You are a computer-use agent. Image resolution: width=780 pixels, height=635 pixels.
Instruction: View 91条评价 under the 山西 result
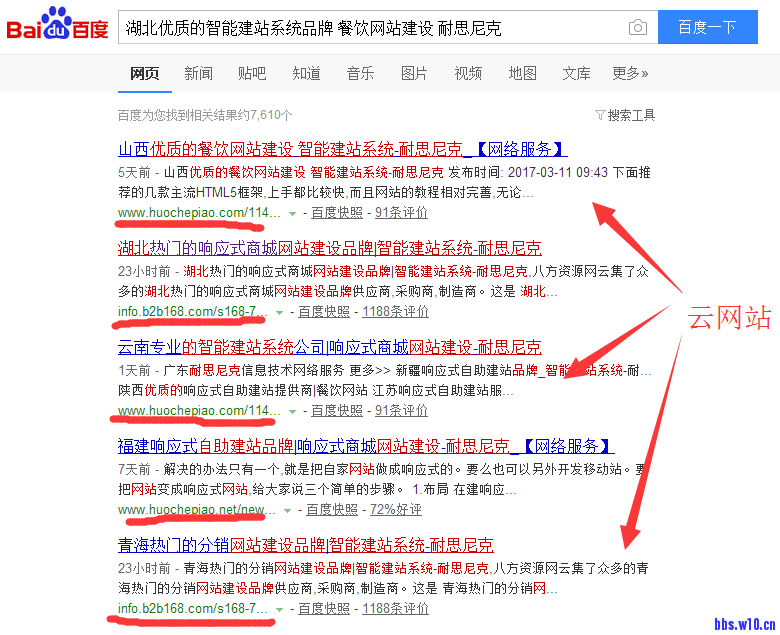click(401, 213)
